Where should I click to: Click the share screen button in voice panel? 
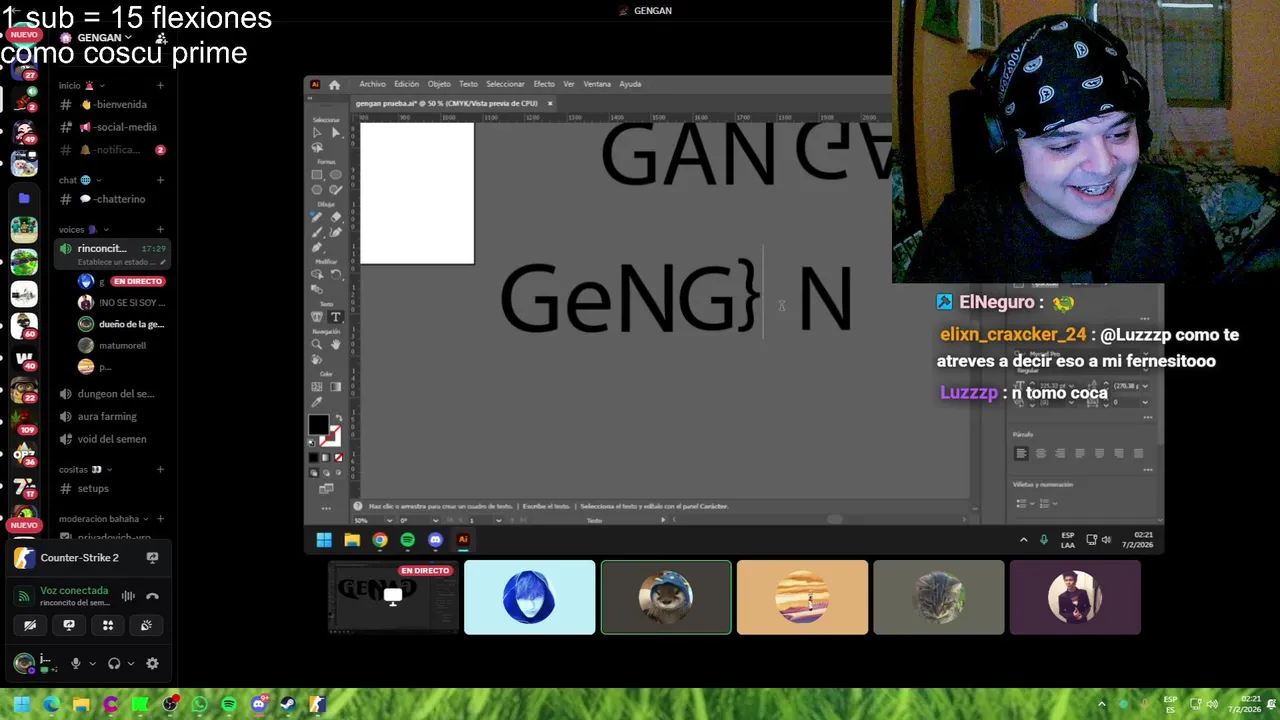click(69, 625)
